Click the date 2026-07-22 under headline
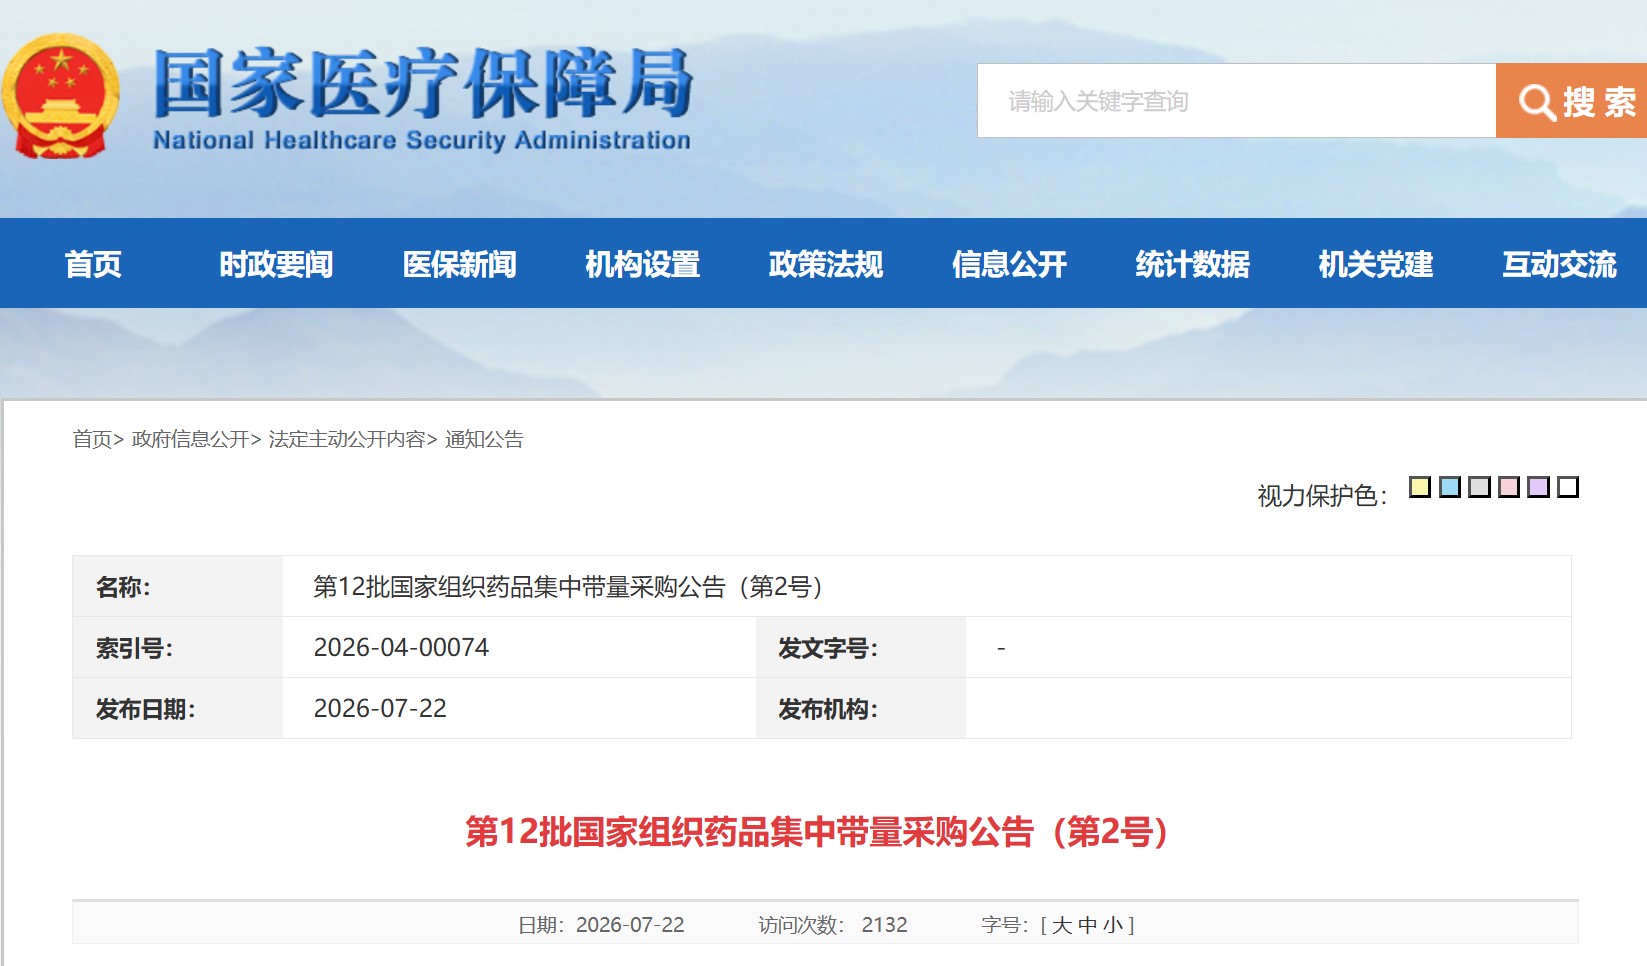 (630, 925)
